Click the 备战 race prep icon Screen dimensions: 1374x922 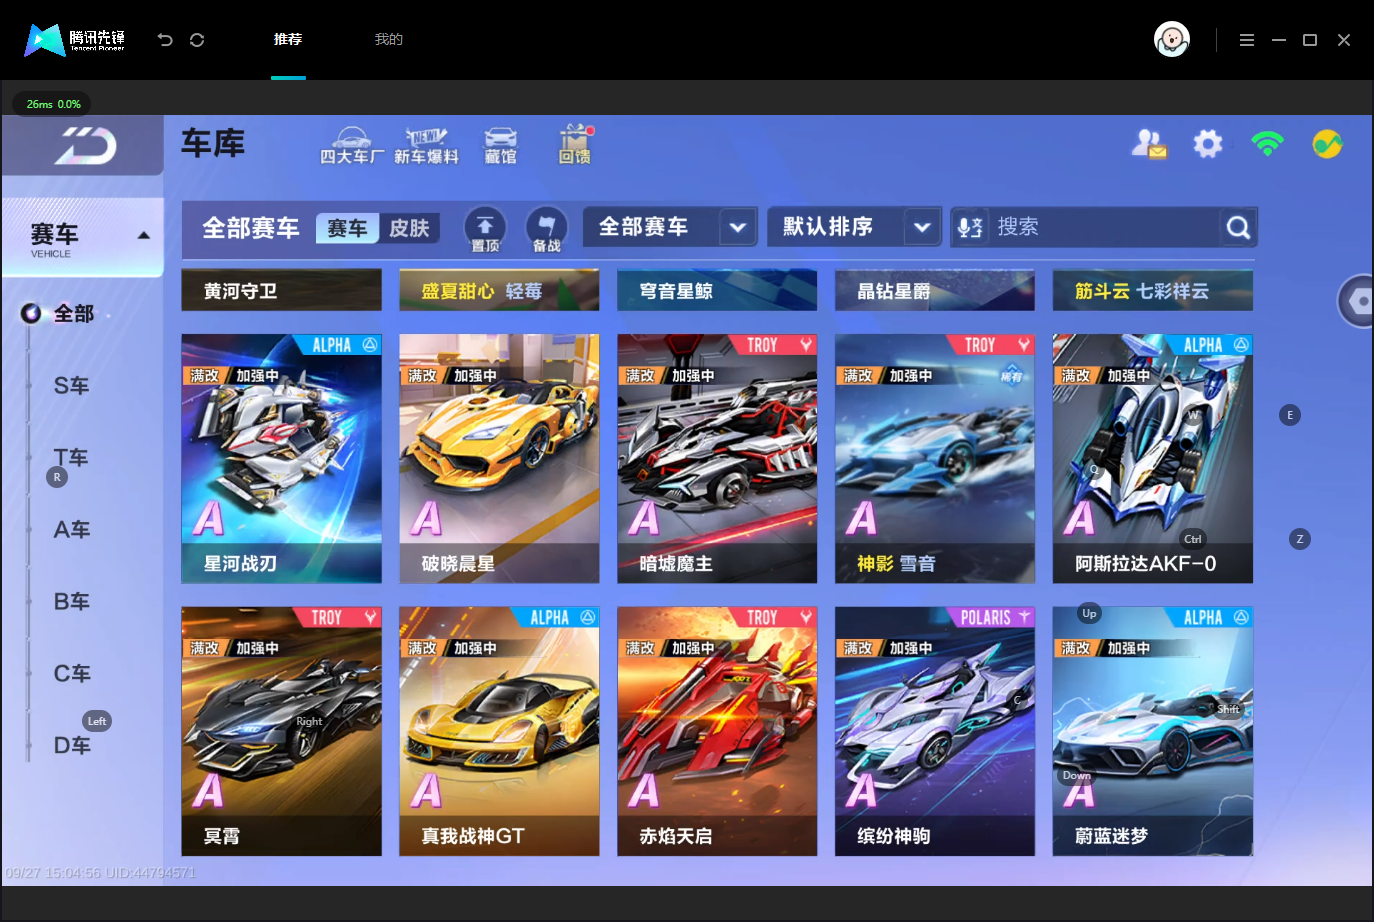[x=547, y=229]
